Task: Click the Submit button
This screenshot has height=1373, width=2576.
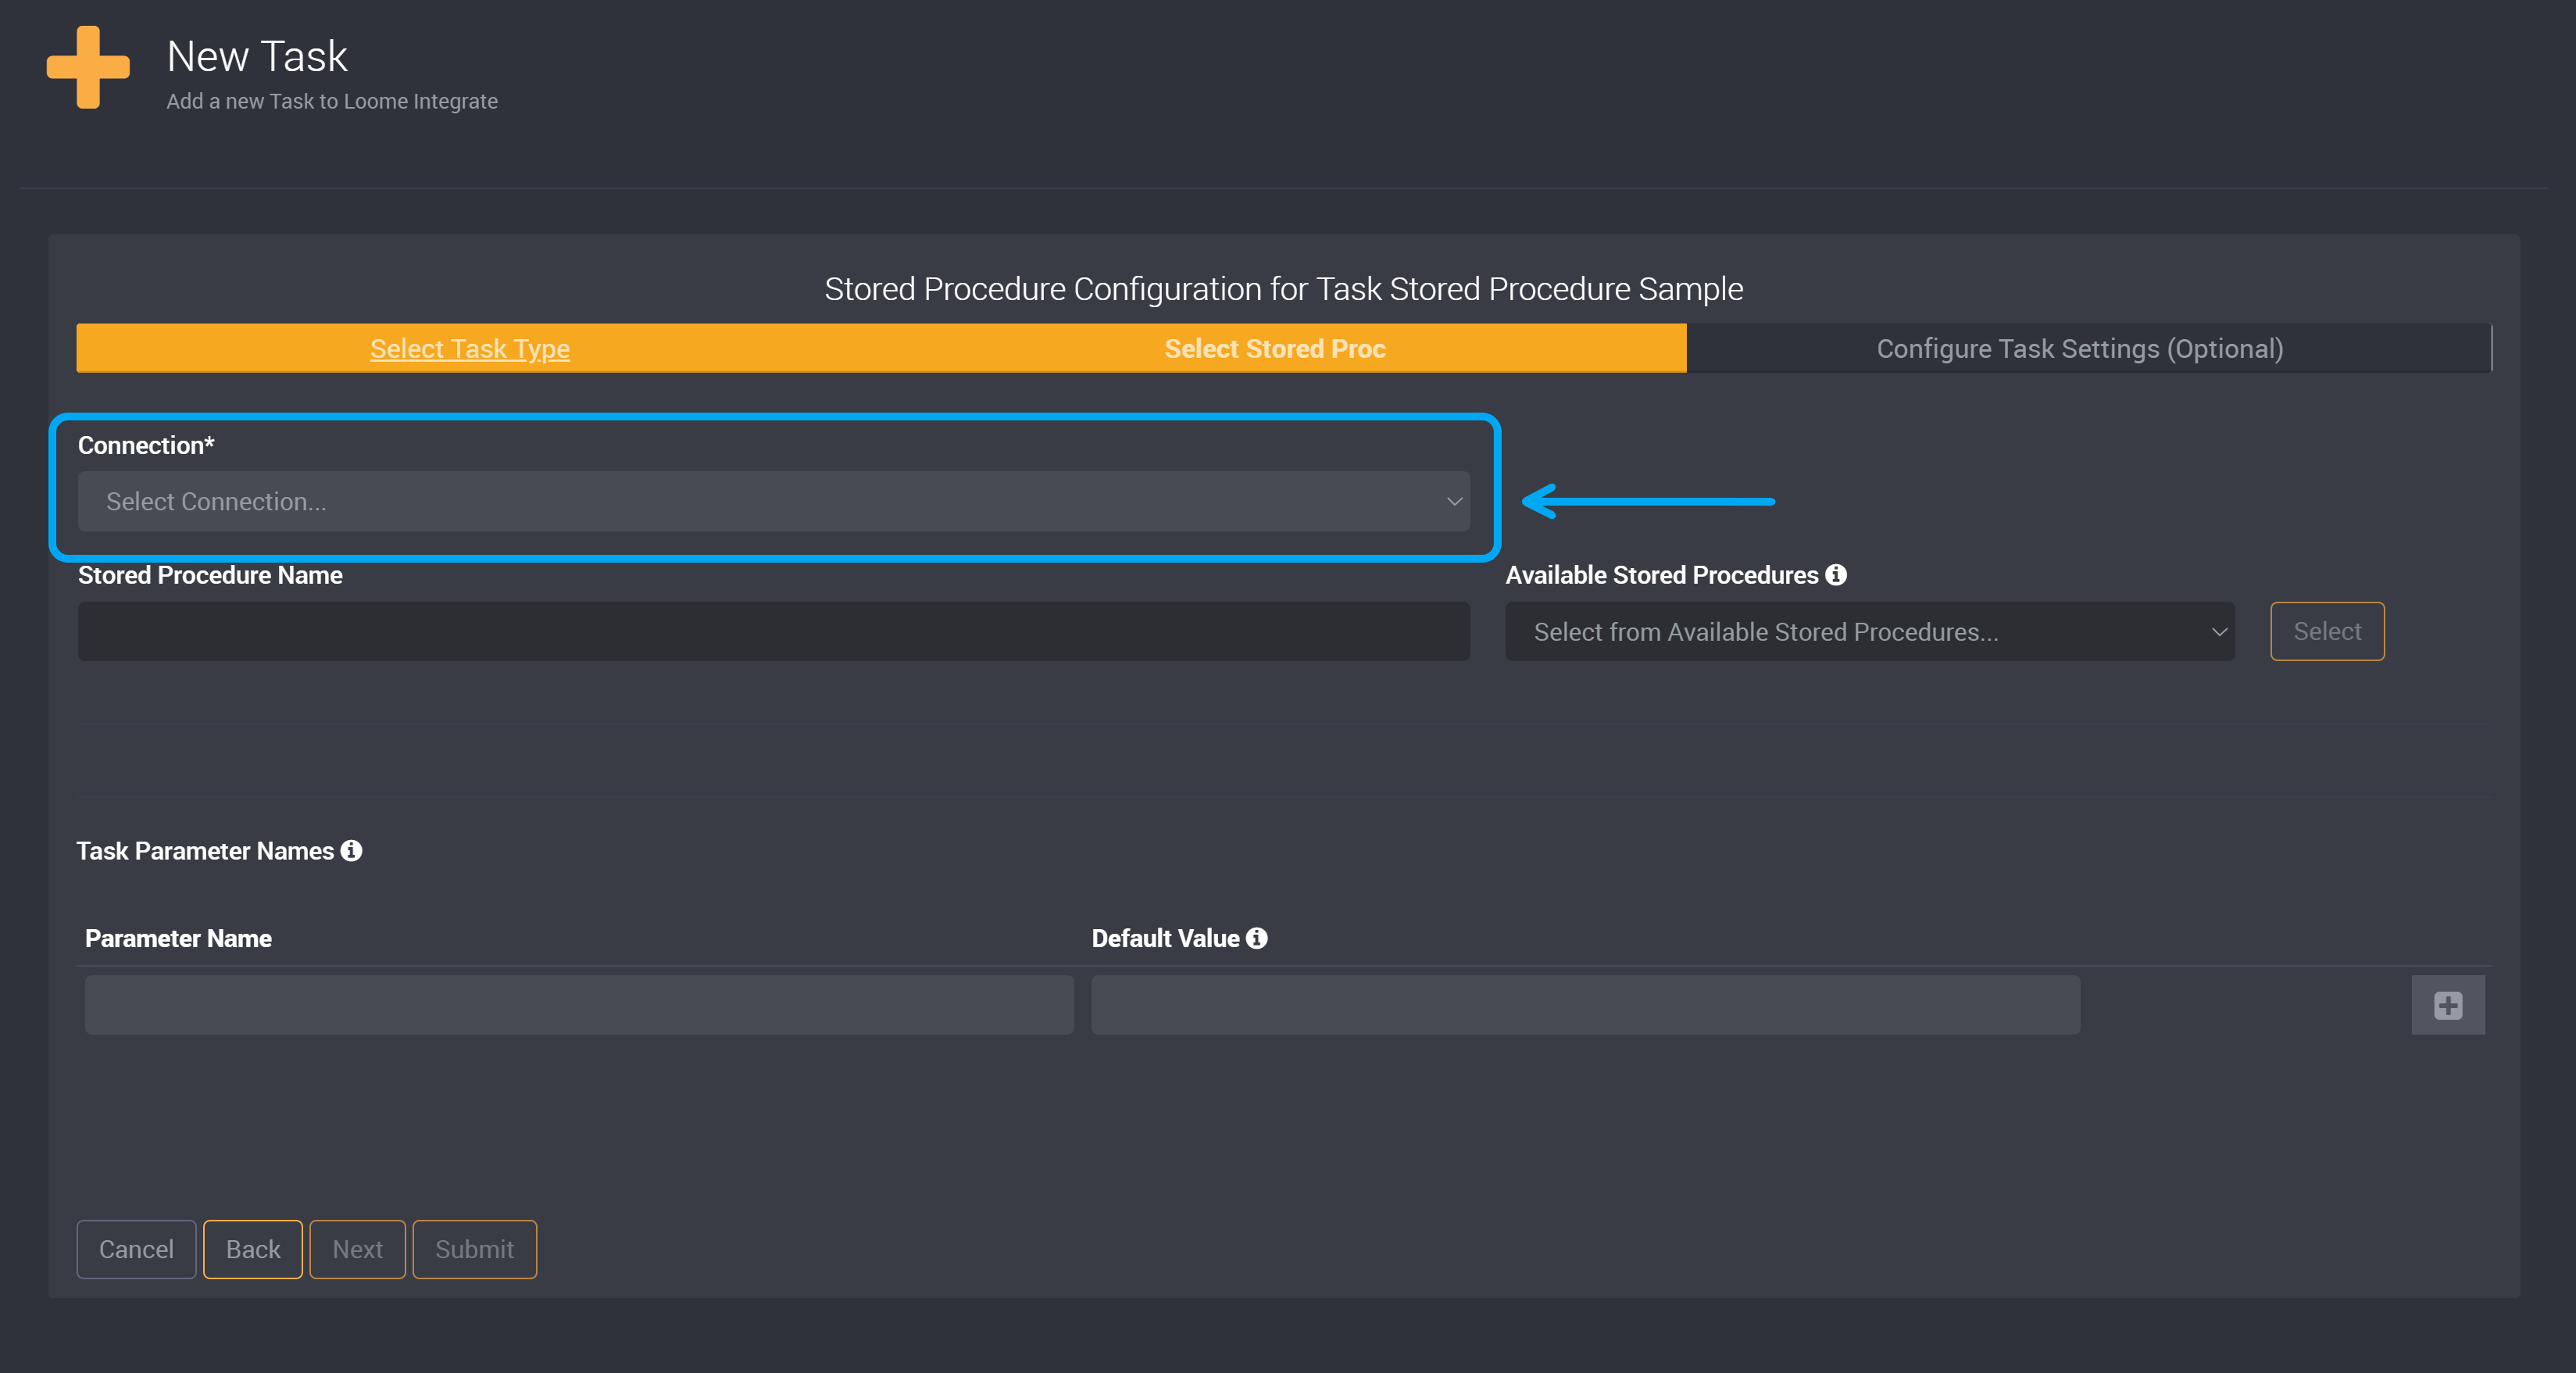Action: click(x=474, y=1249)
